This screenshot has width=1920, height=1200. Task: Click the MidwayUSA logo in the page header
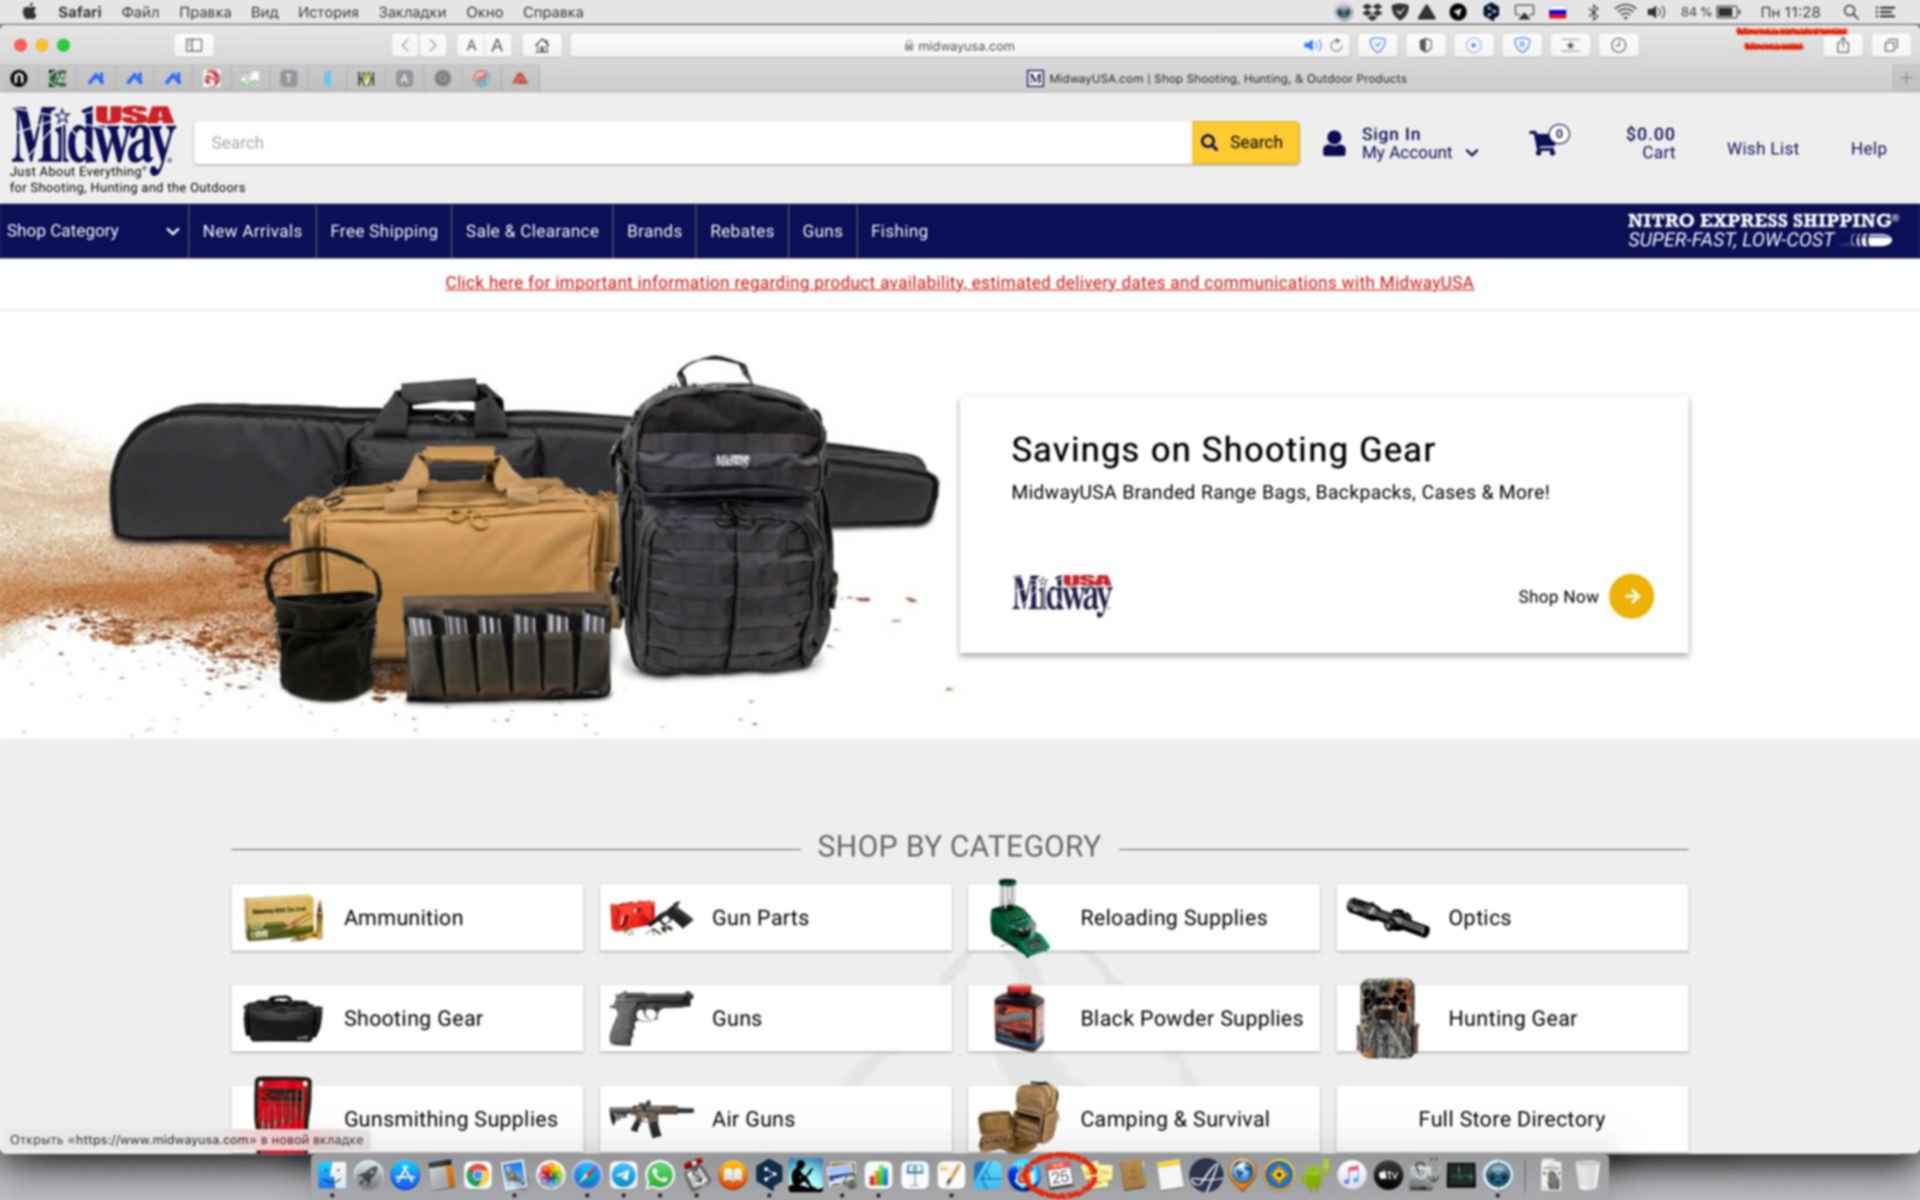coord(94,142)
